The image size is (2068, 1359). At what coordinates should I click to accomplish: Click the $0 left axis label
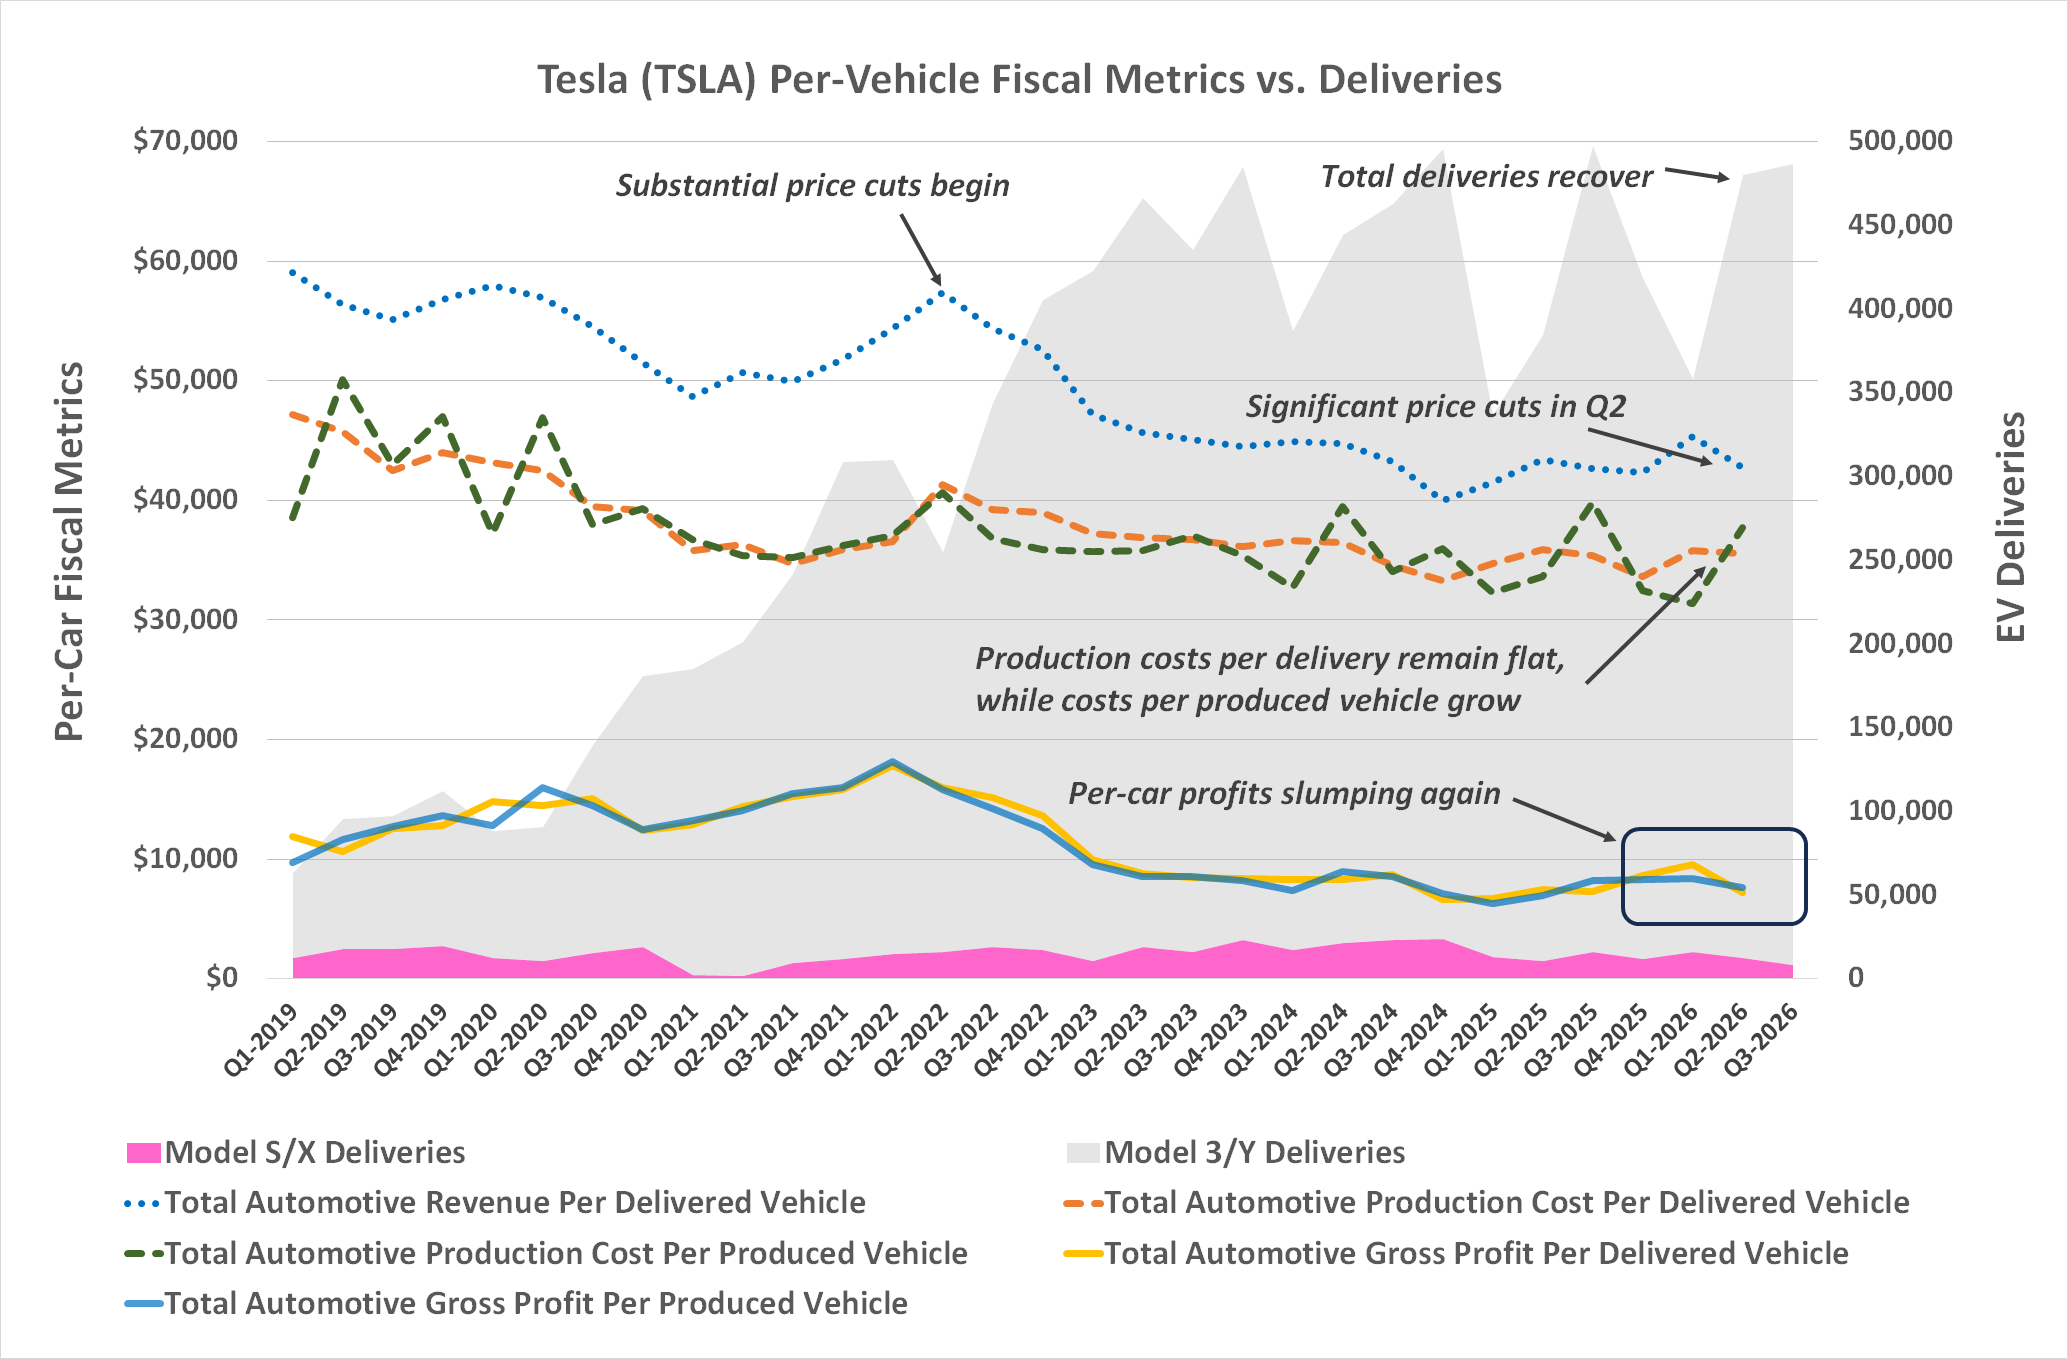222,978
